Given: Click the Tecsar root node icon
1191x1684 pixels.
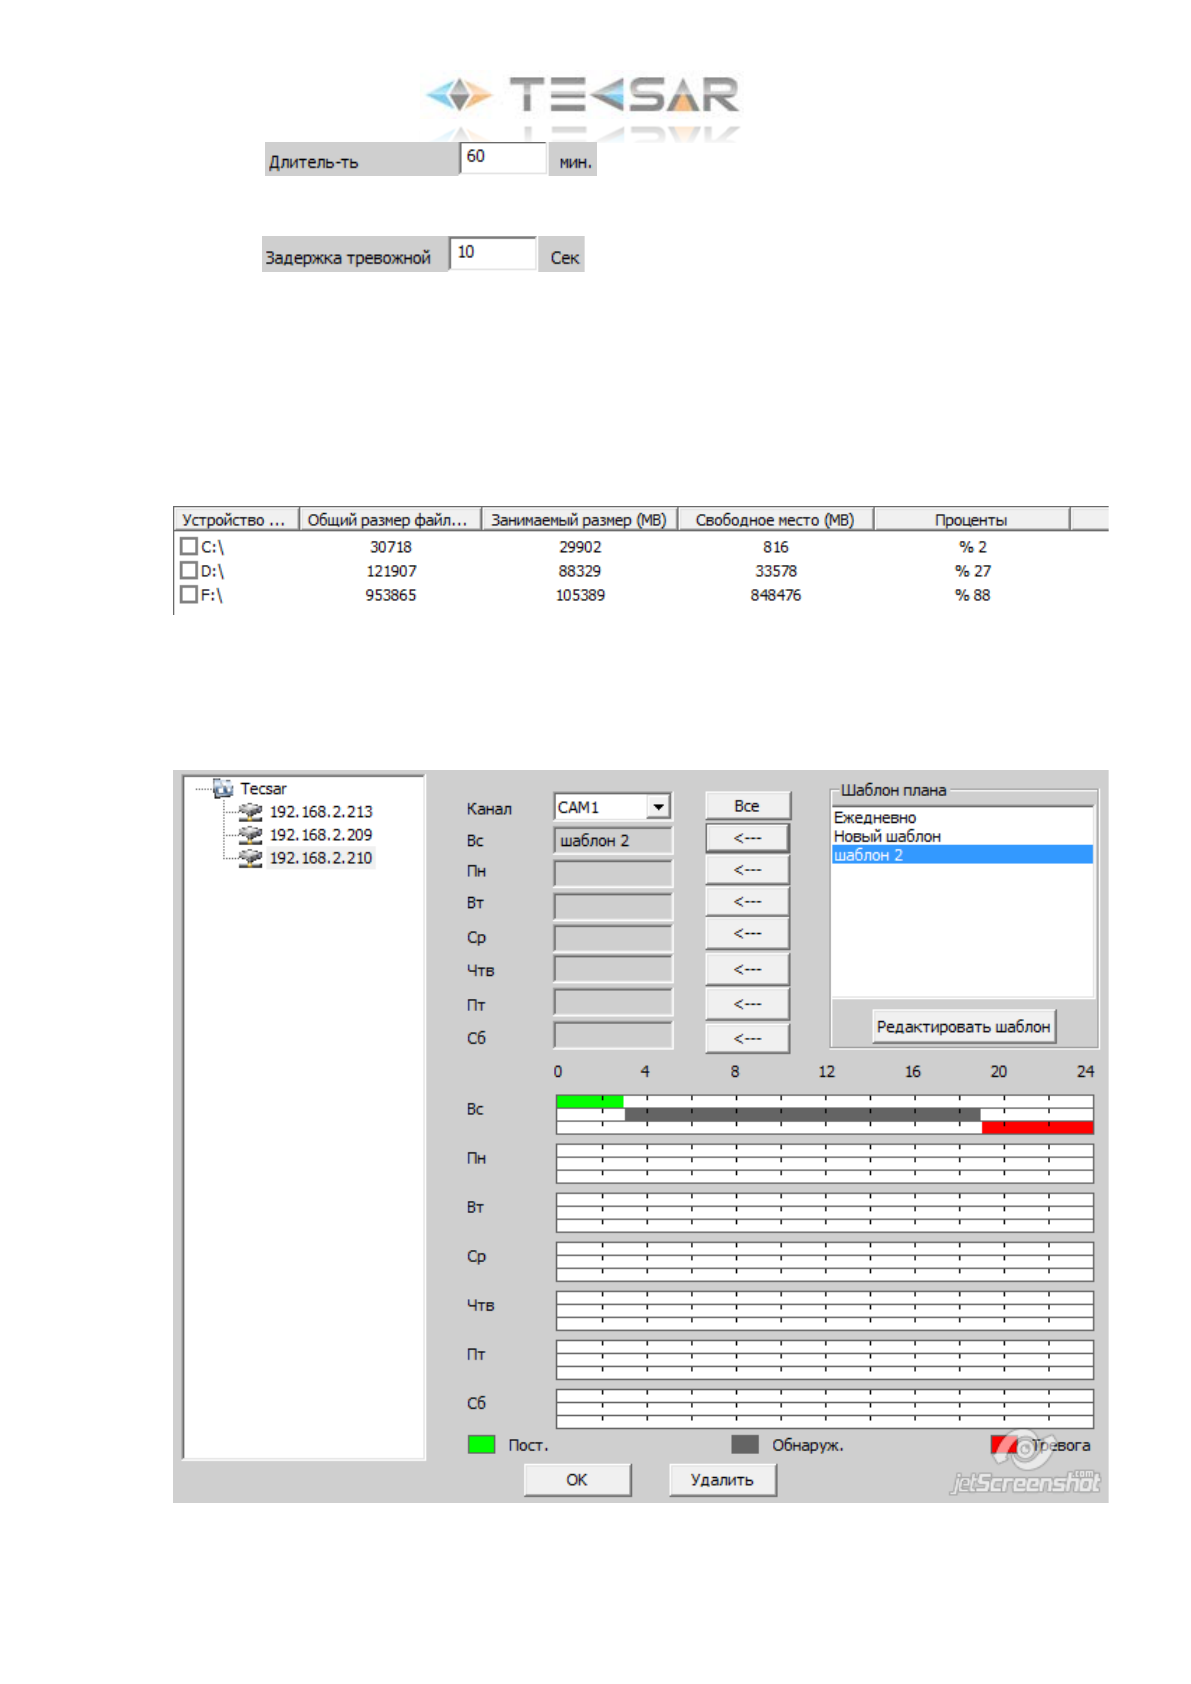Looking at the screenshot, I should pos(223,789).
